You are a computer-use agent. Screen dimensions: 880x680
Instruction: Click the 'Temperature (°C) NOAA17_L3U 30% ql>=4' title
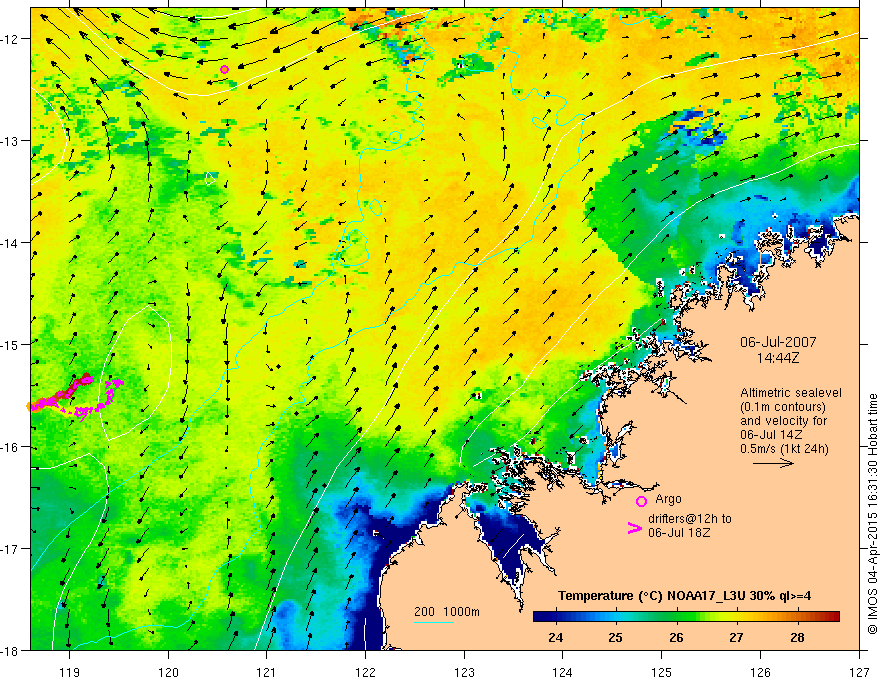pos(684,596)
